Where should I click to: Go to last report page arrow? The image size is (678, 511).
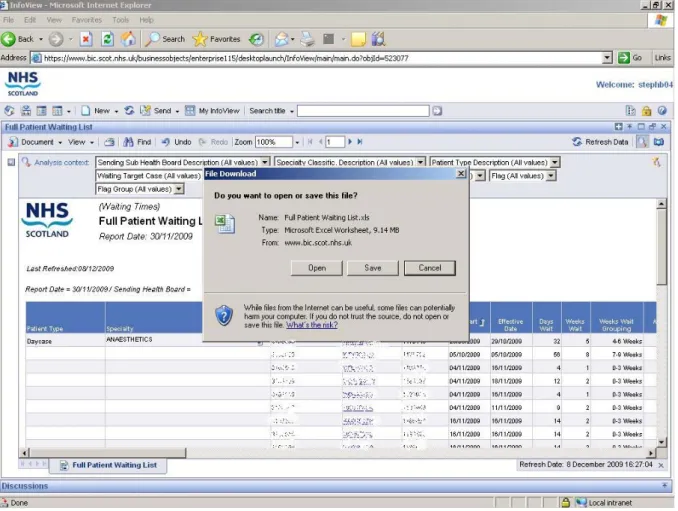pyautogui.click(x=360, y=142)
